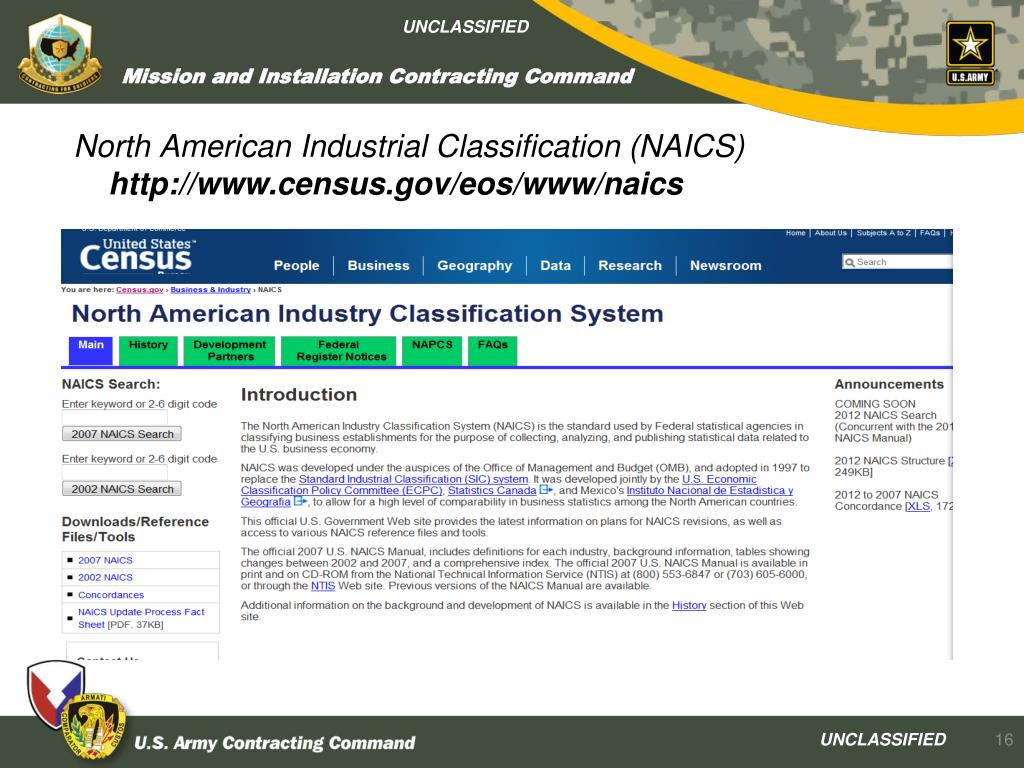The height and width of the screenshot is (768, 1024).
Task: Select the Main tab
Action: [x=91, y=350]
